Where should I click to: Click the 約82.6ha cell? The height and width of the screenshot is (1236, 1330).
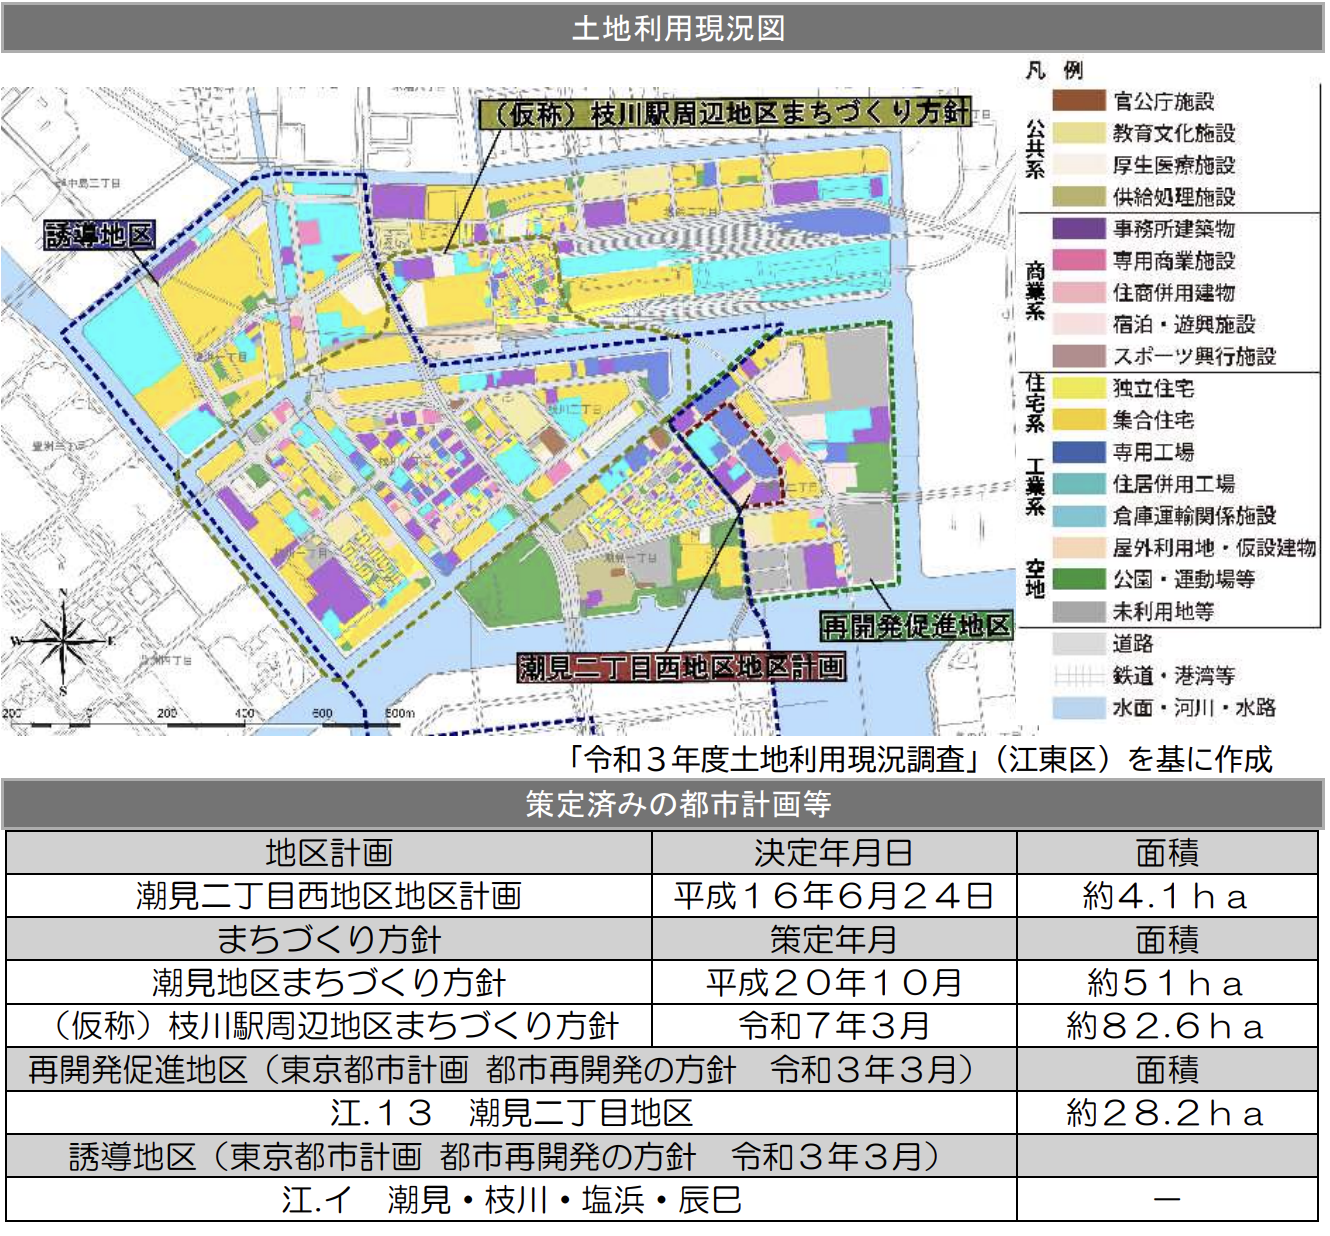click(1167, 1025)
